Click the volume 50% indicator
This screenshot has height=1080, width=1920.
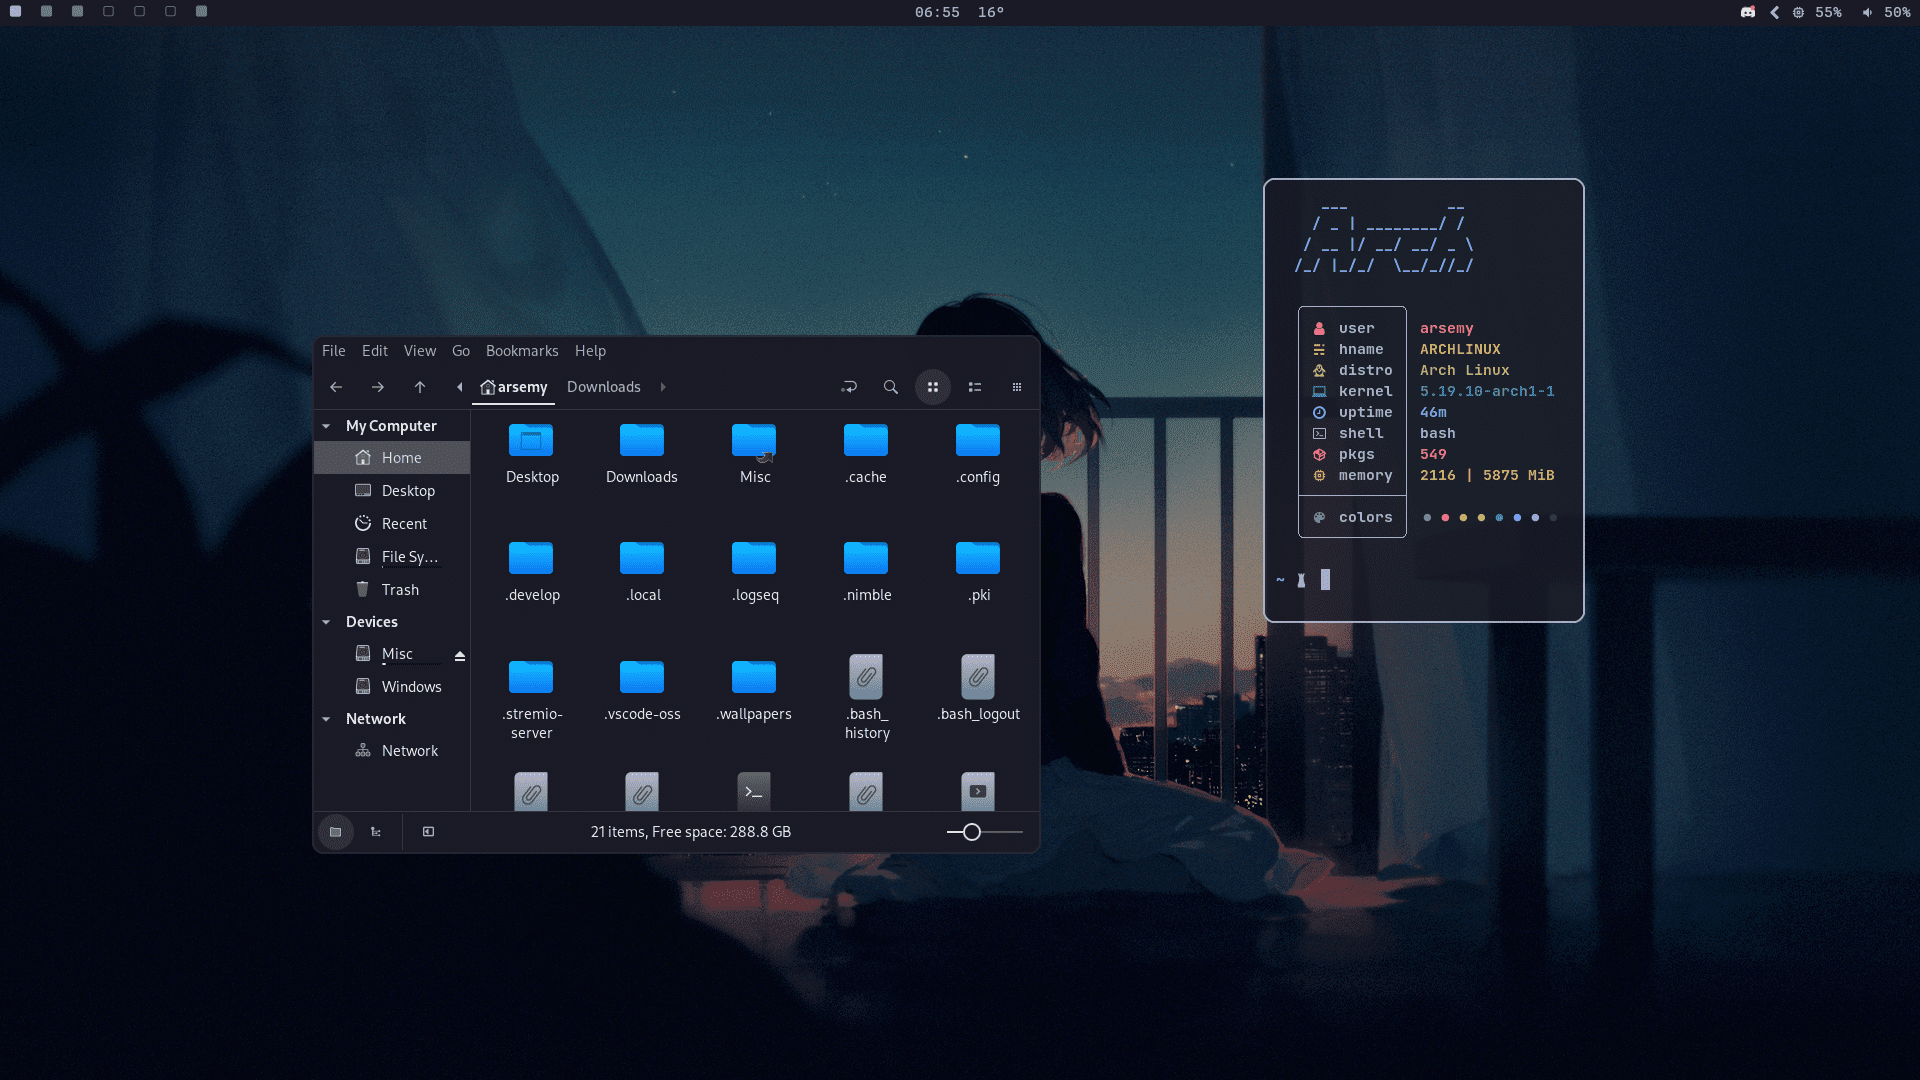[x=1886, y=12]
